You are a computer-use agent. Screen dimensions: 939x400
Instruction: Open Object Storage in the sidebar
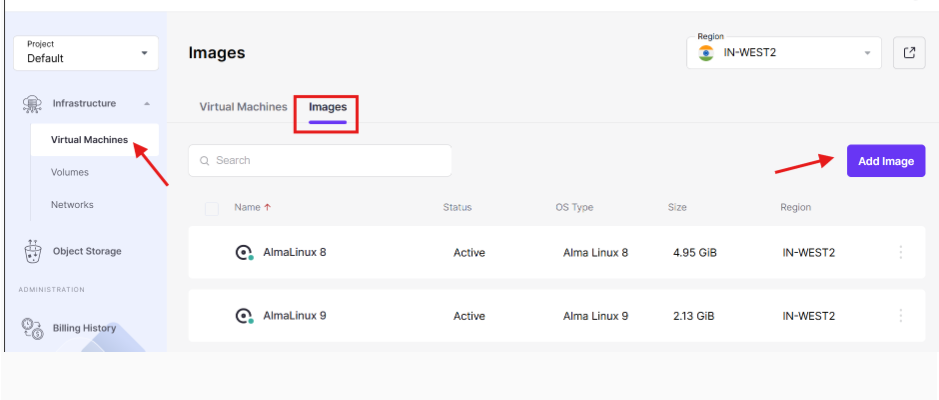click(x=87, y=251)
